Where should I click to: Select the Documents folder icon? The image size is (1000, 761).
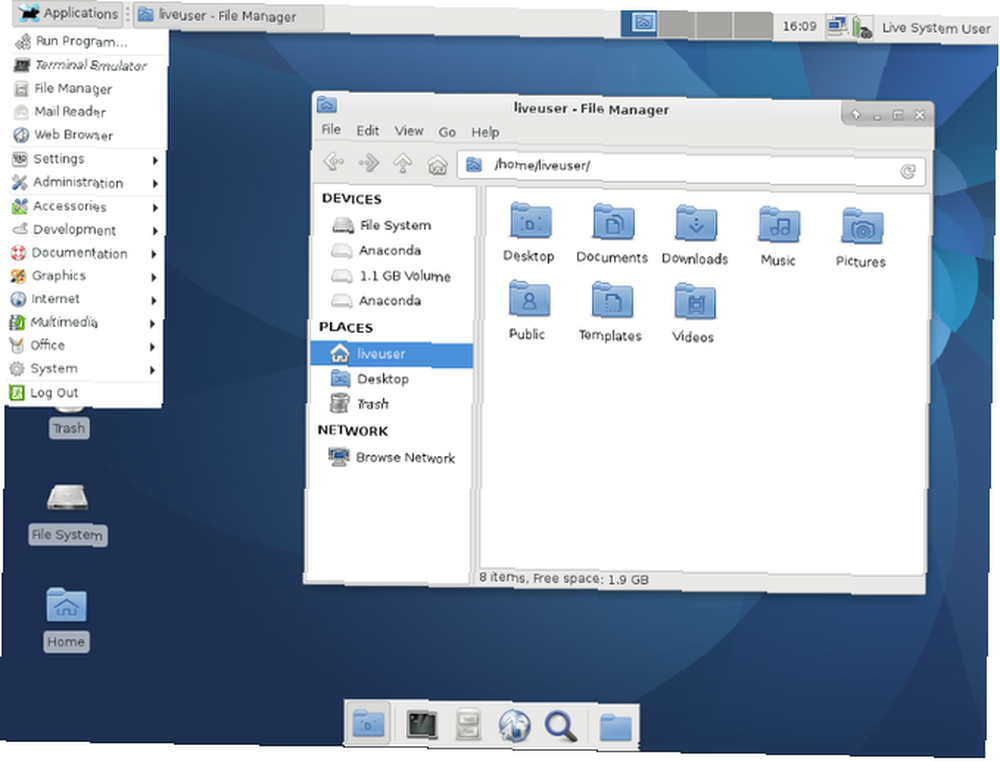(x=613, y=223)
